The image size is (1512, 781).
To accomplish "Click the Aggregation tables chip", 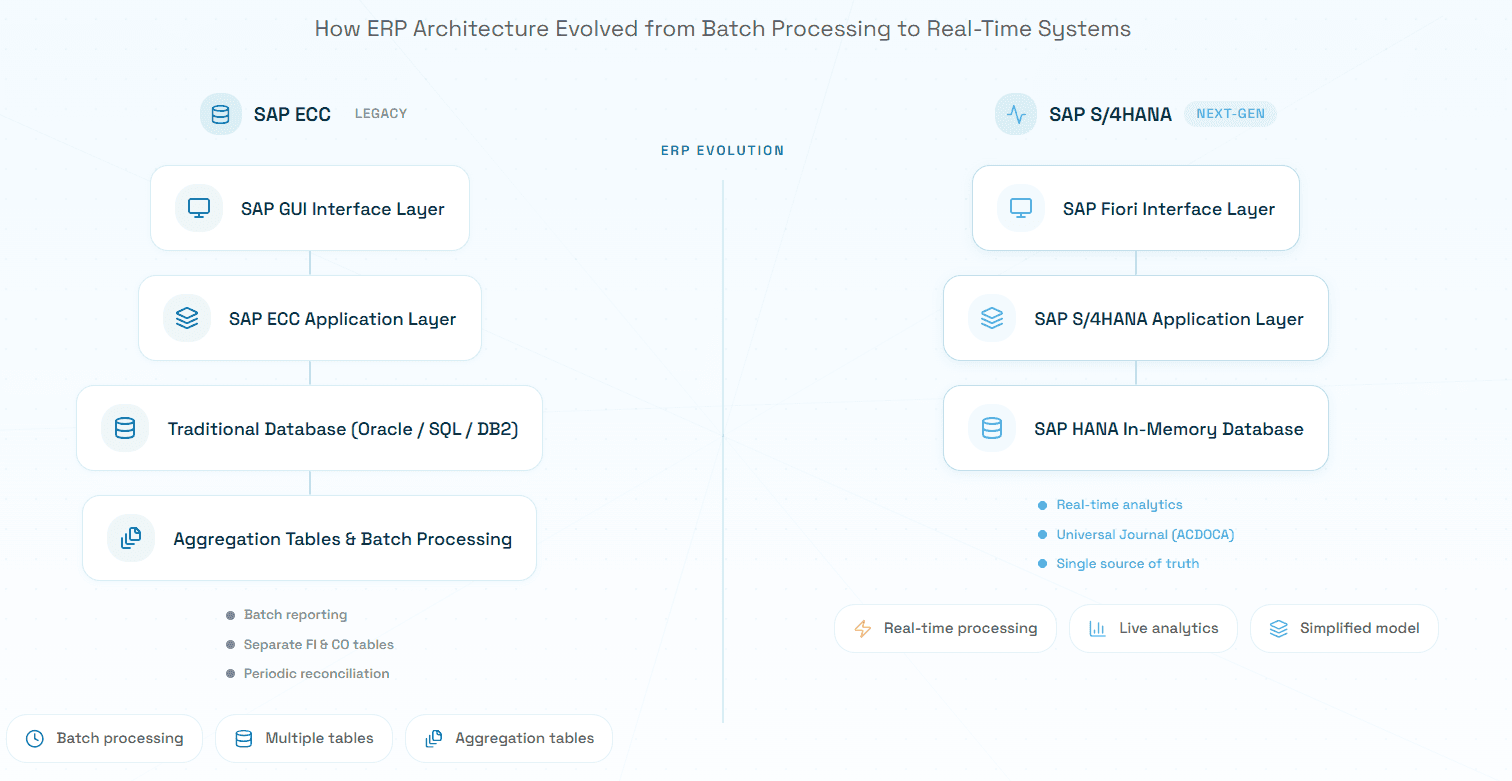I will (509, 739).
